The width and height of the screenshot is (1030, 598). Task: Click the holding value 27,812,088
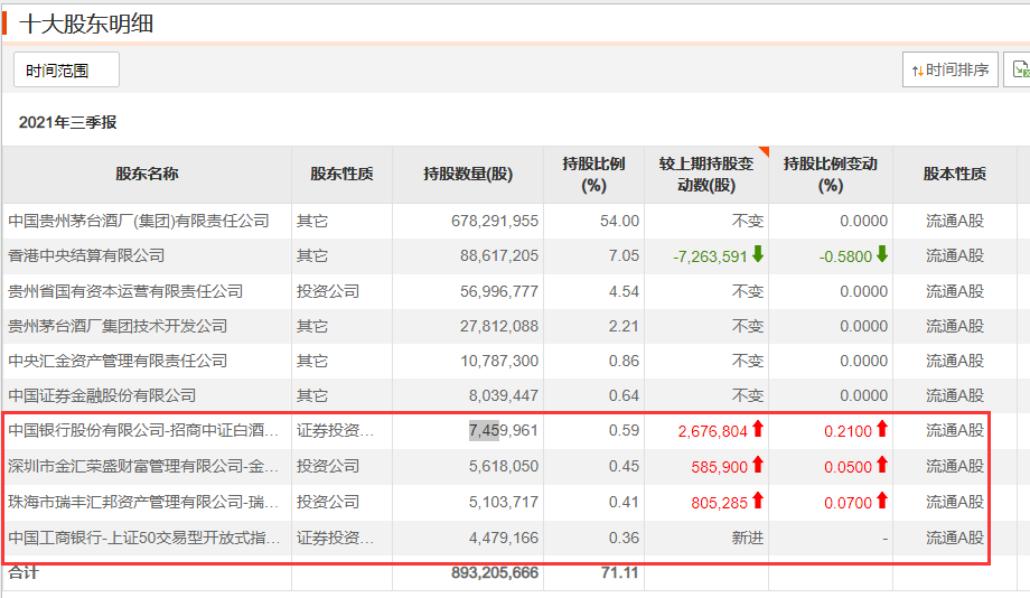(499, 326)
